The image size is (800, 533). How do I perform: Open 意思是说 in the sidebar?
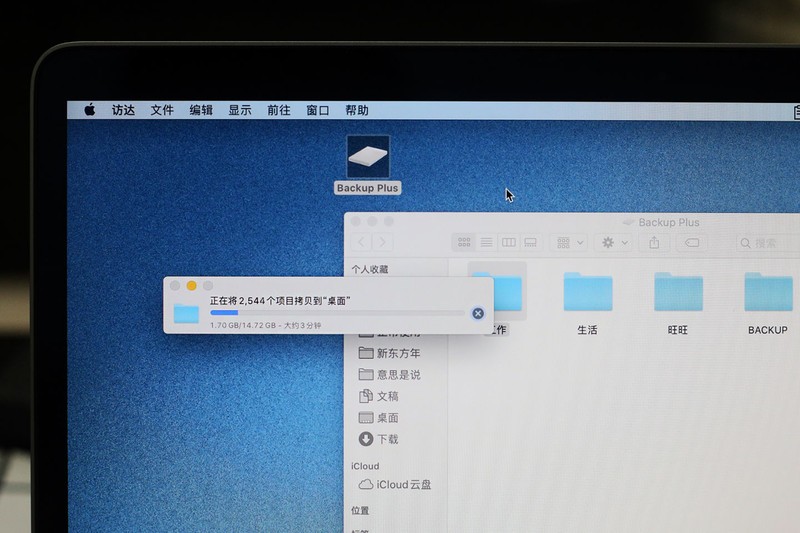pyautogui.click(x=390, y=374)
